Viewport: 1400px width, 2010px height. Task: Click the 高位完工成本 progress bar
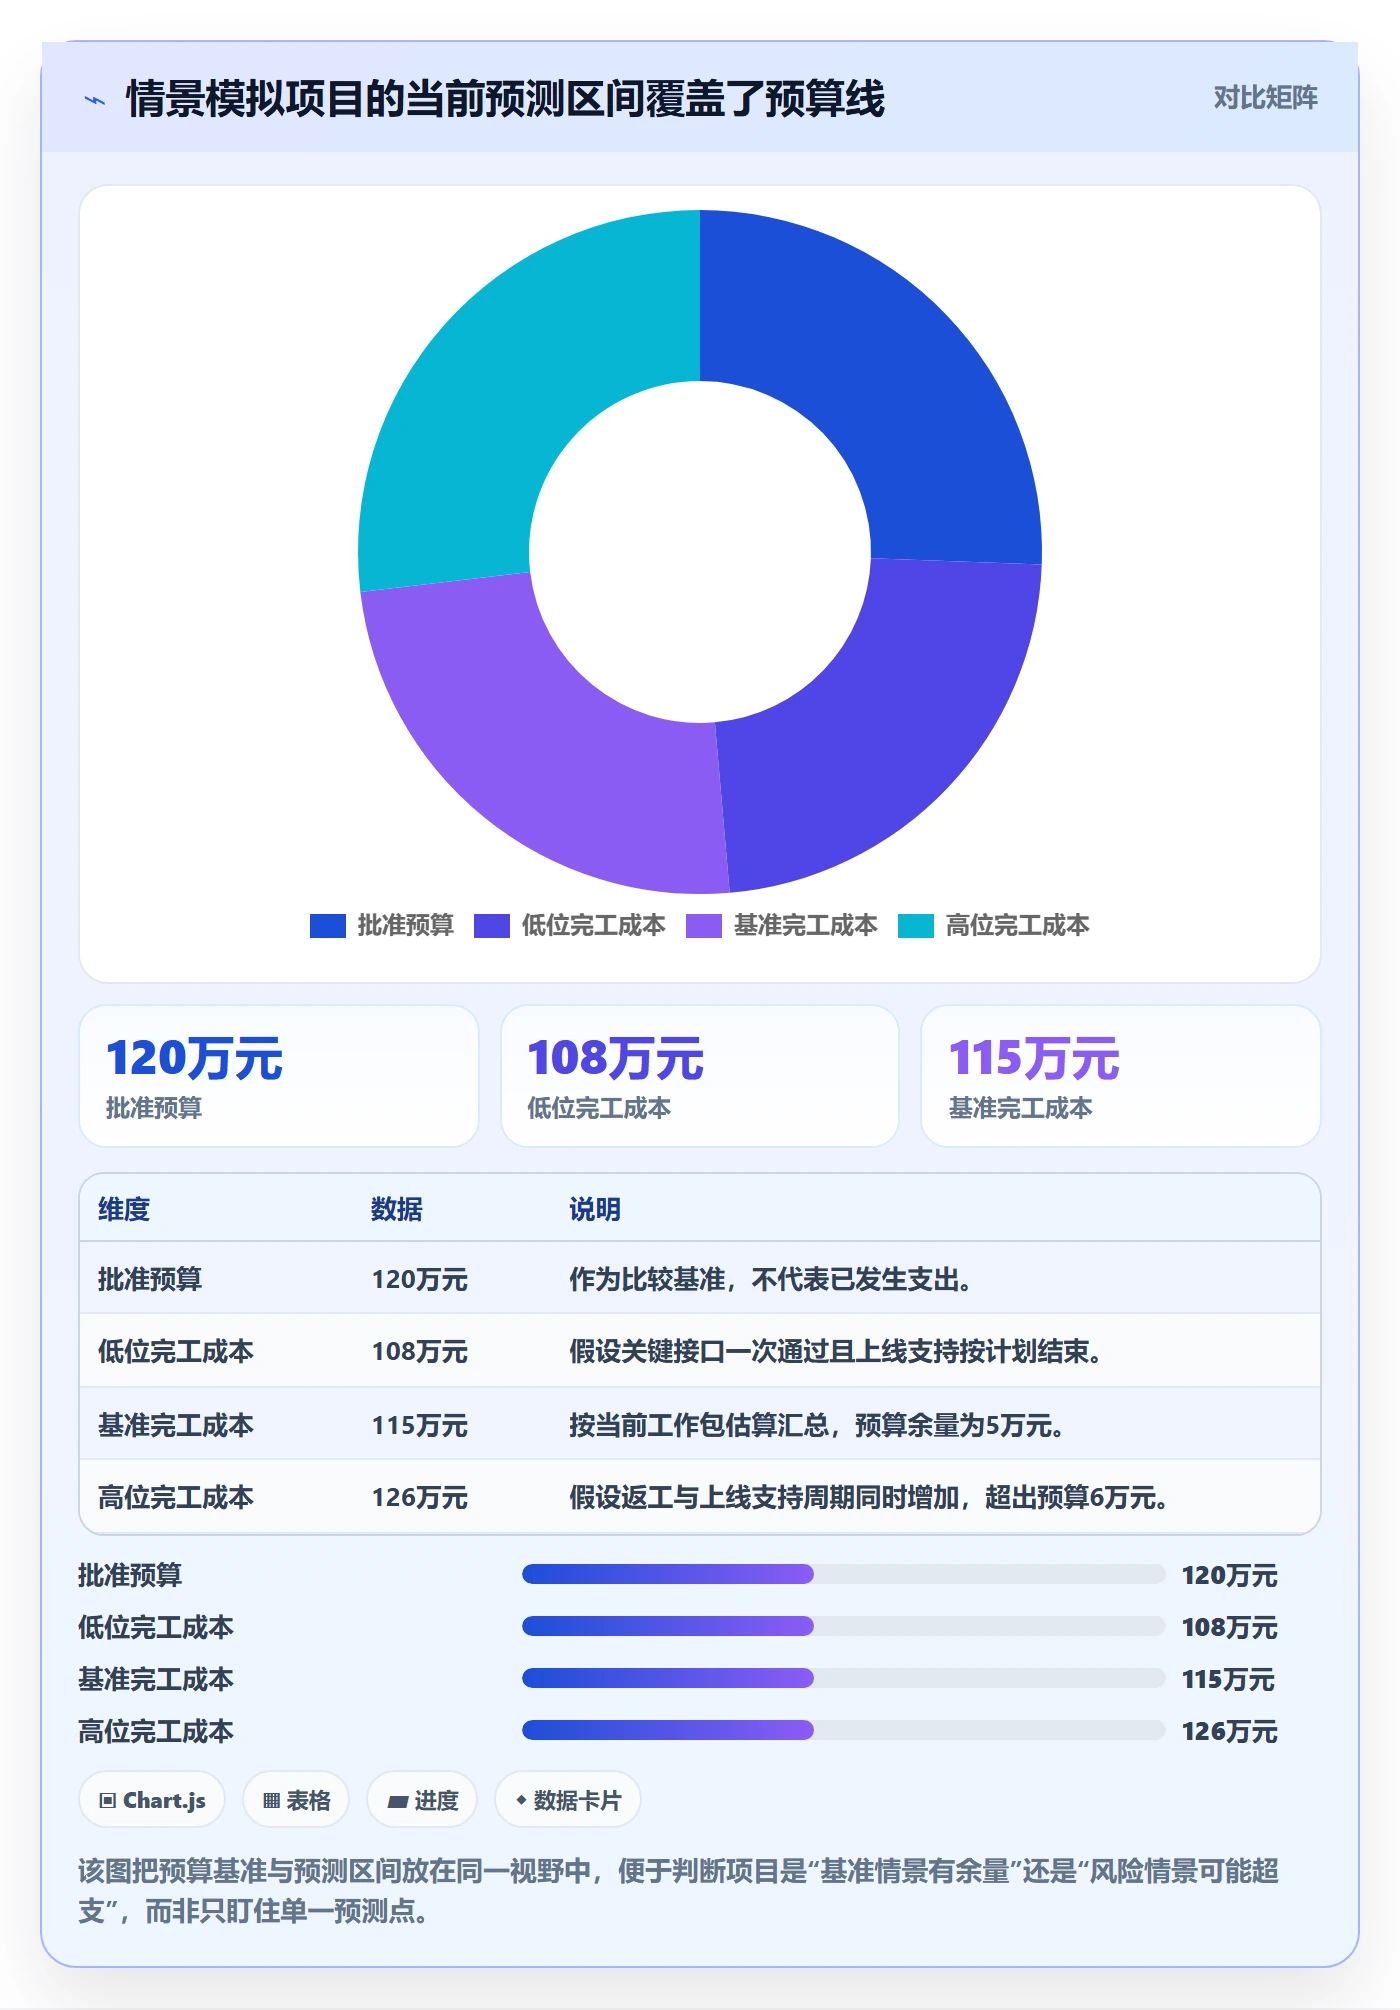pyautogui.click(x=844, y=1731)
